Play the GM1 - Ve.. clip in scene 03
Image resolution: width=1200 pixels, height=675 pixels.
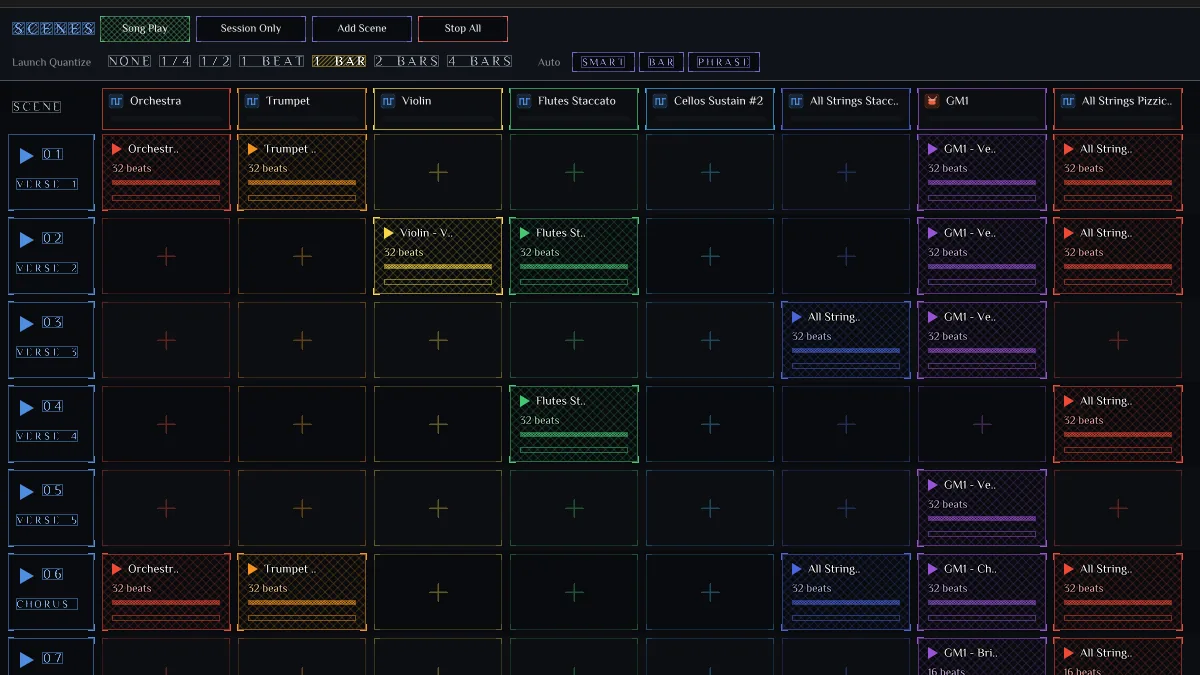[x=933, y=317]
